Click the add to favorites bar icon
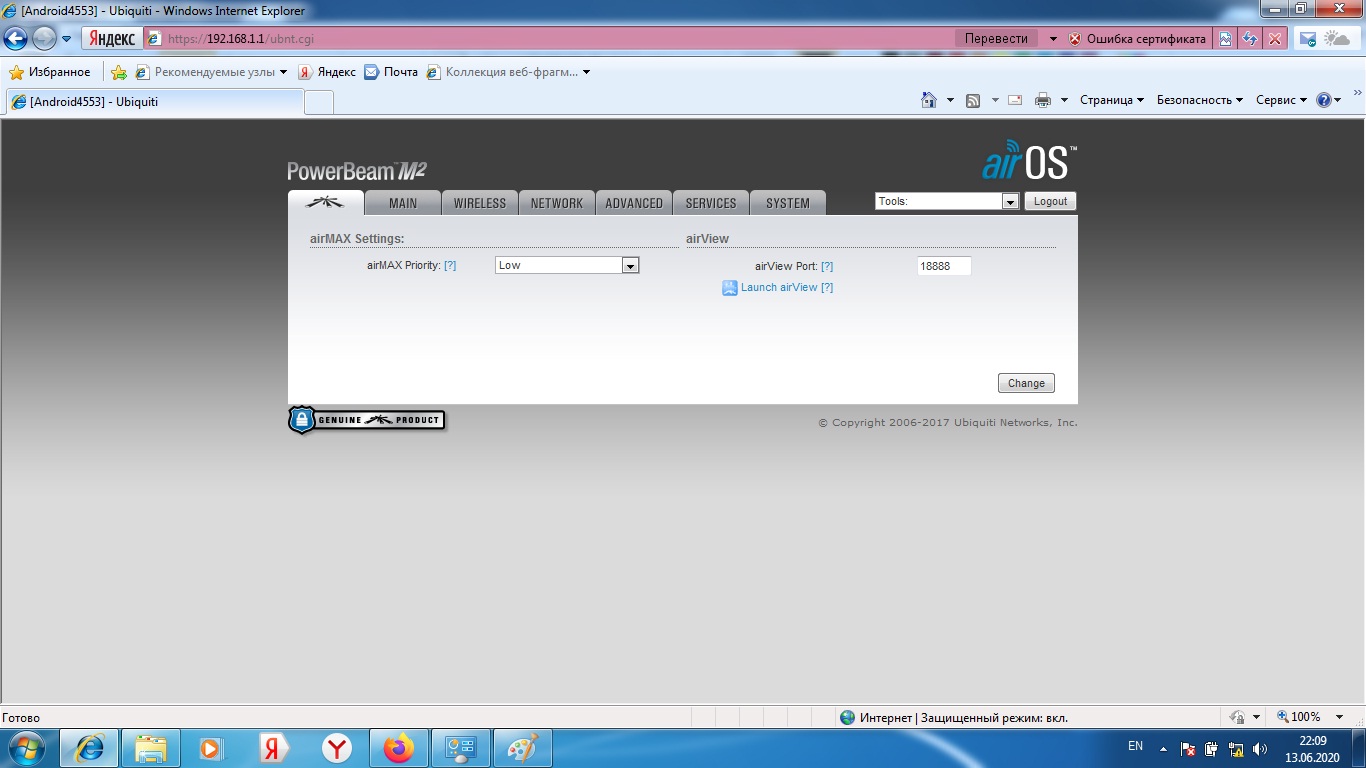This screenshot has width=1366, height=768. click(x=119, y=72)
